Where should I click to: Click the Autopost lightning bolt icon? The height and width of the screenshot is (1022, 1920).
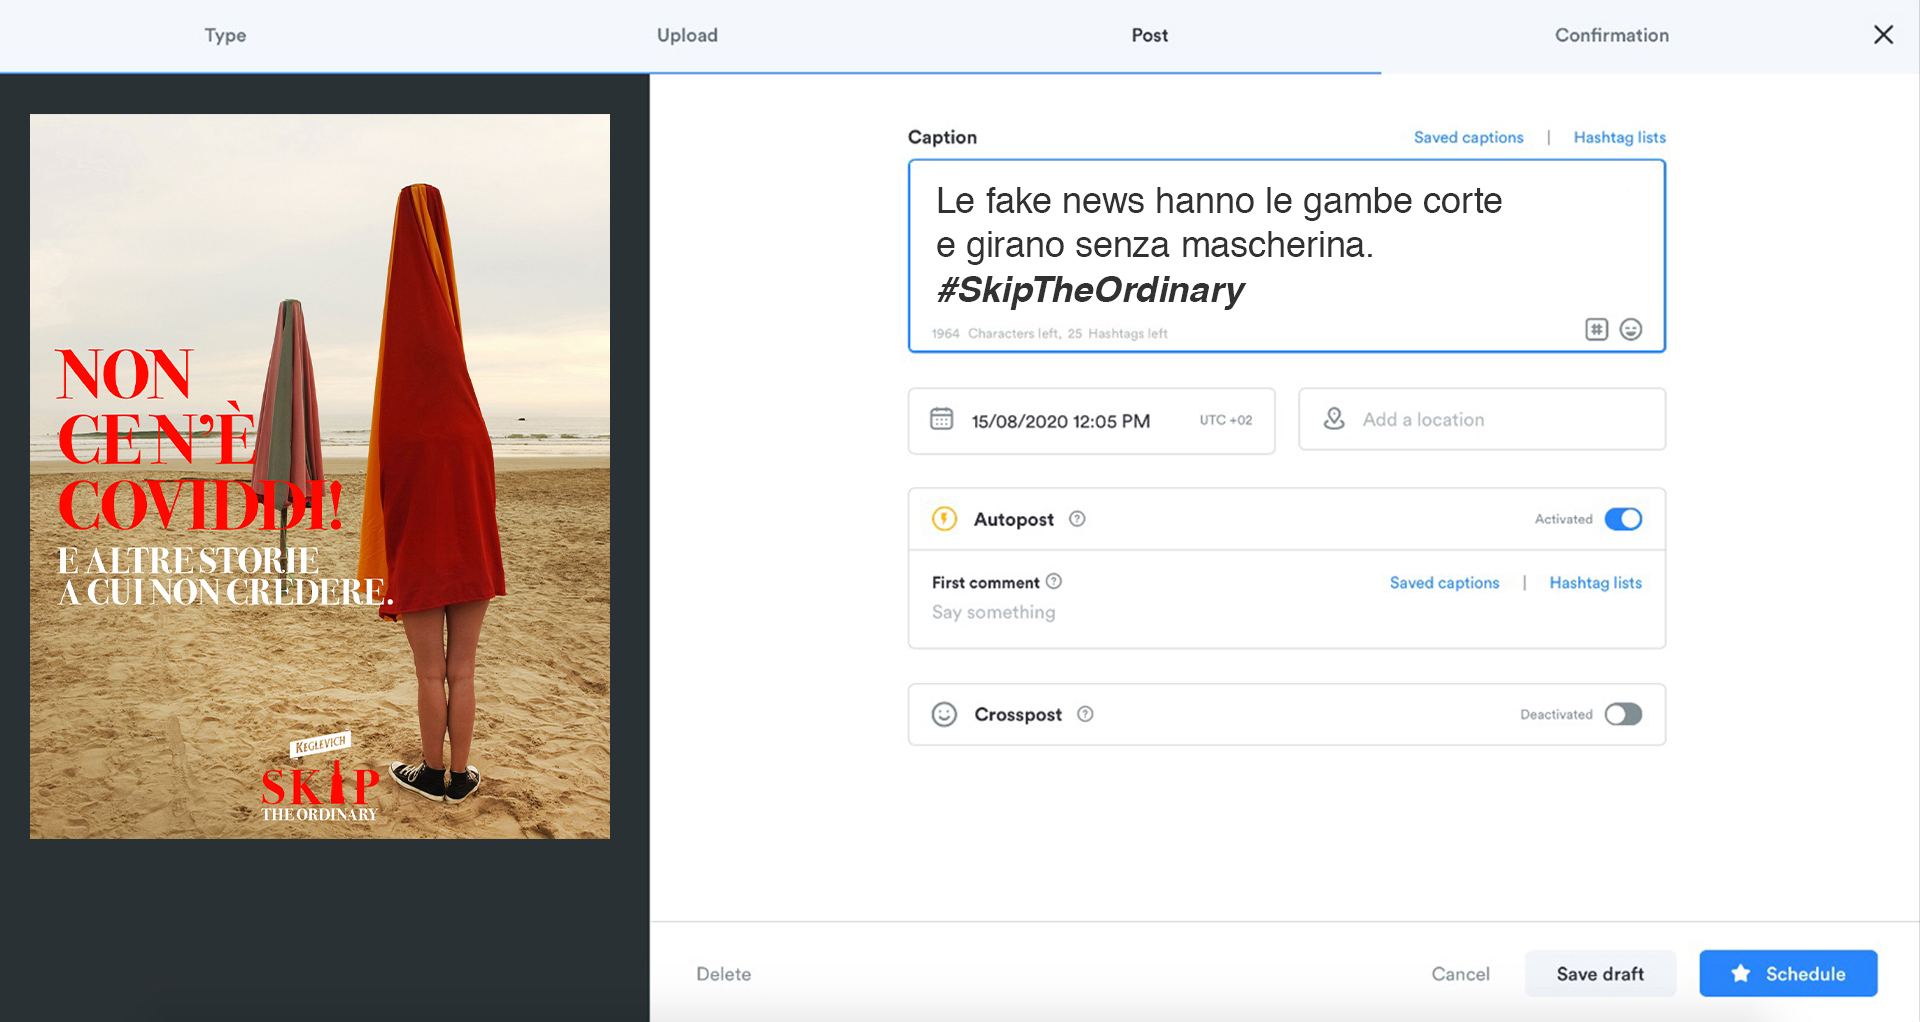pyautogui.click(x=944, y=518)
